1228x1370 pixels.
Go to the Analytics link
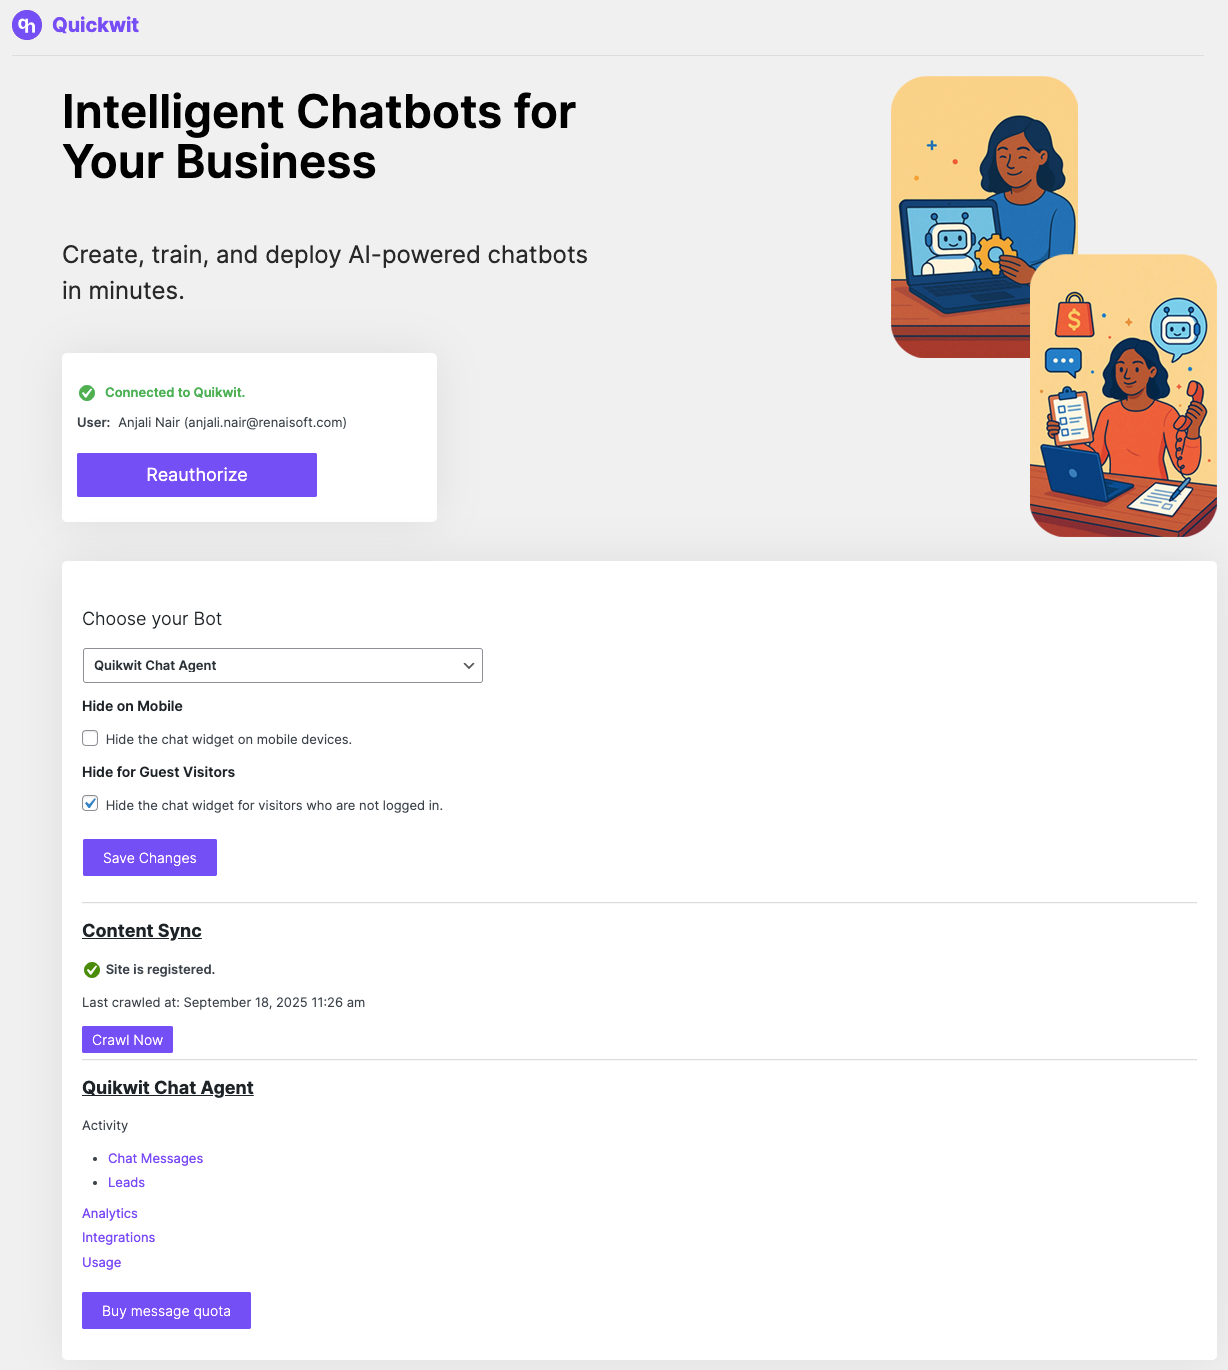[x=110, y=1213]
